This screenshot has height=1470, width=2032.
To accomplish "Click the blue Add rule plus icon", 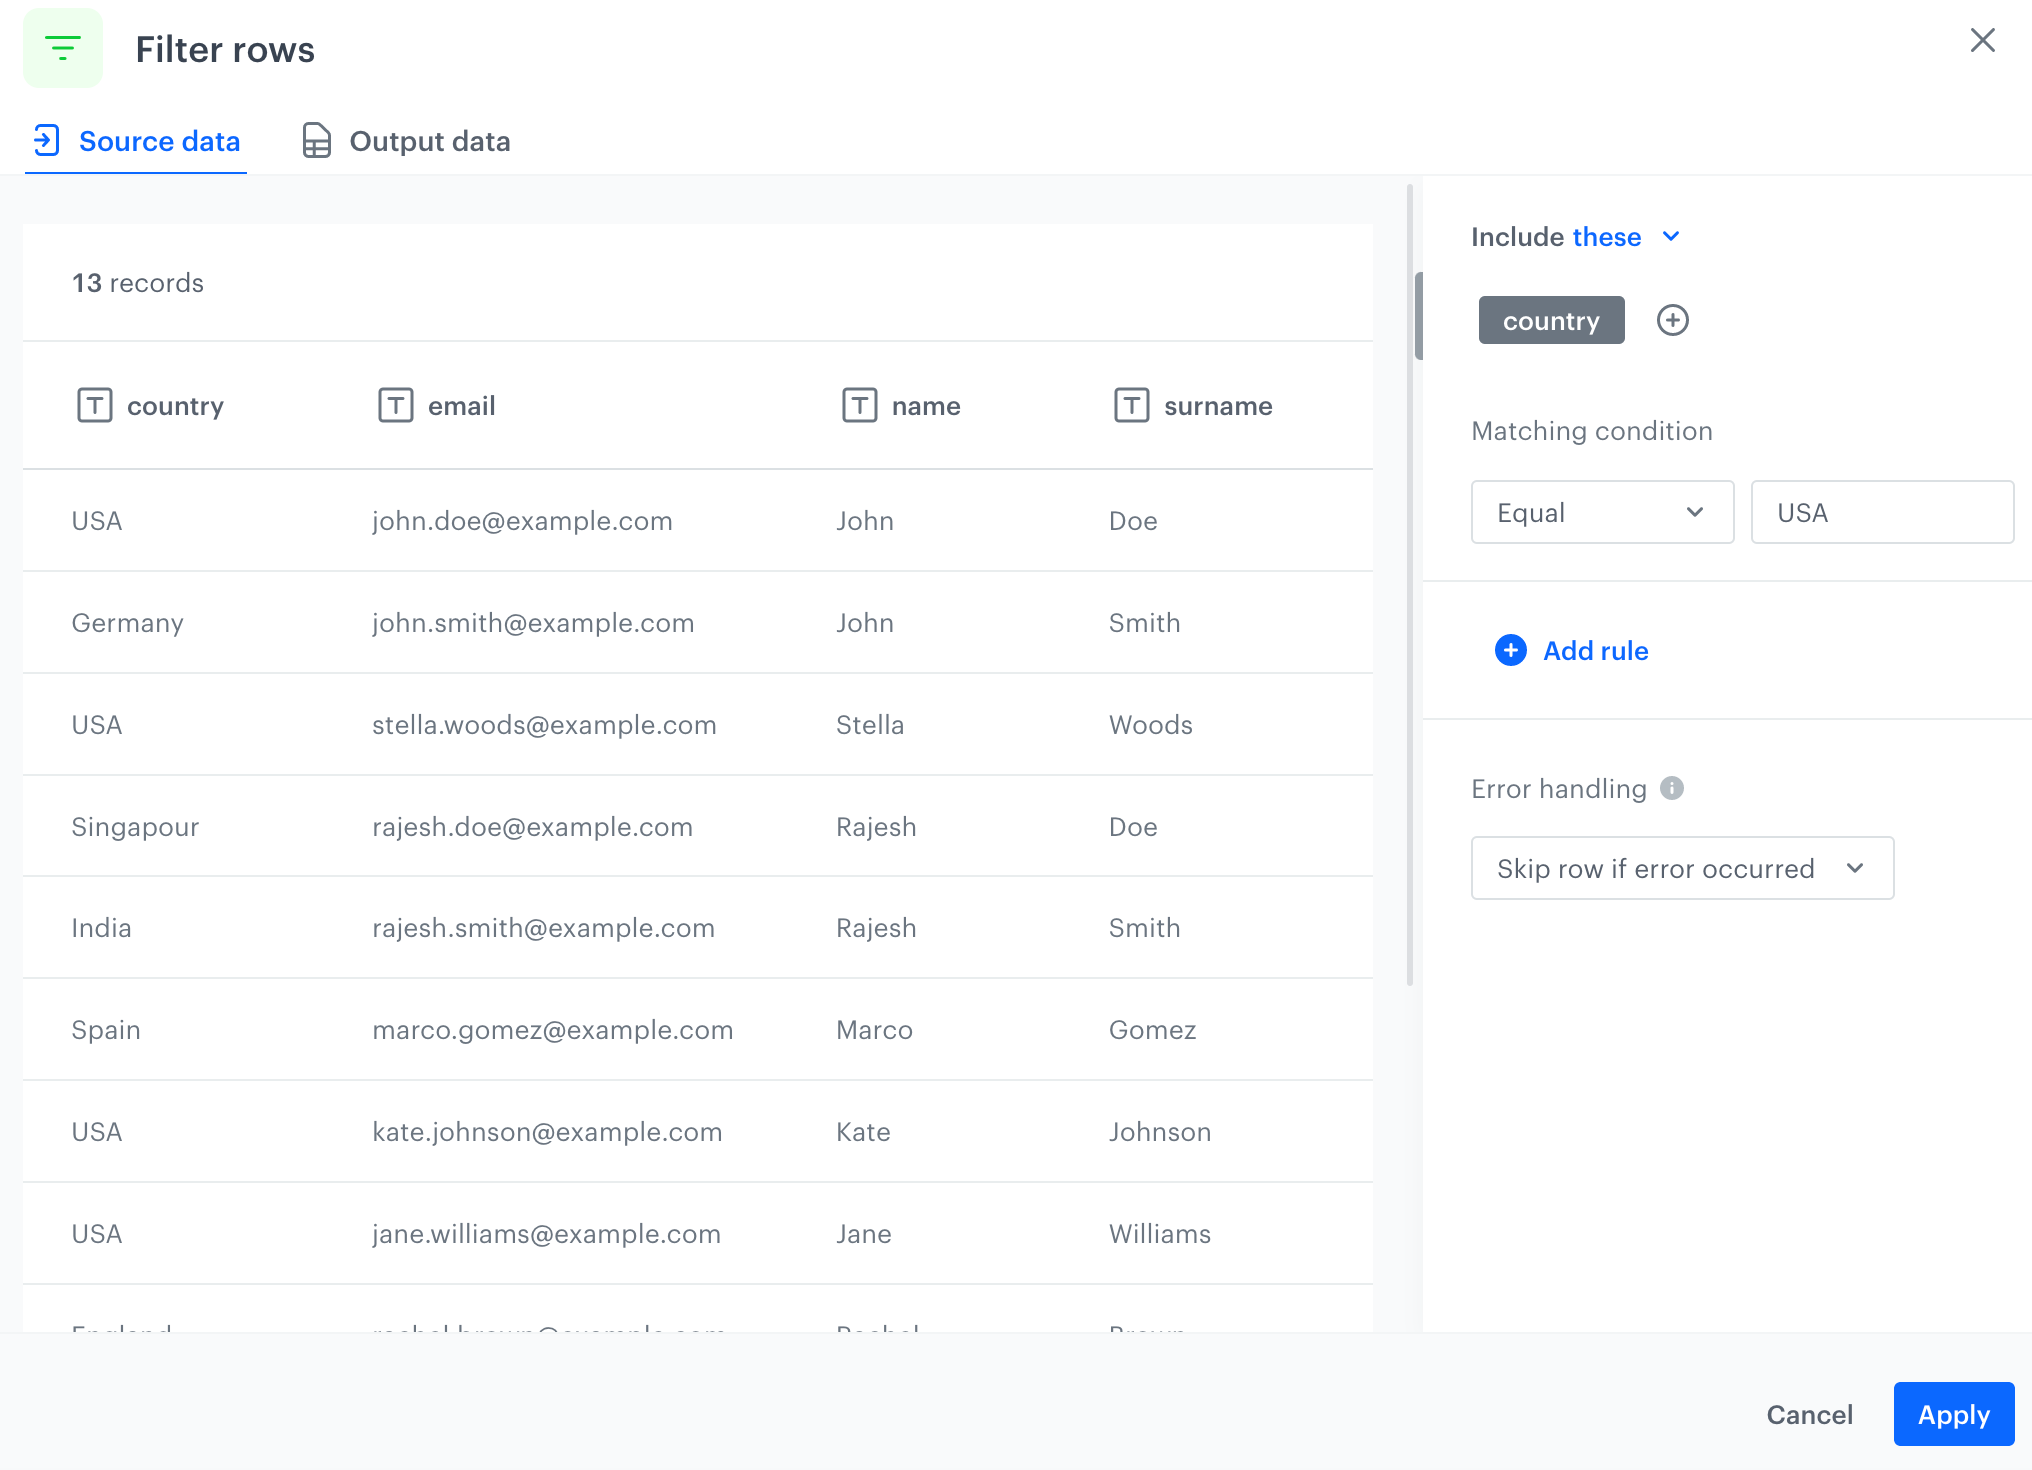I will 1511,650.
